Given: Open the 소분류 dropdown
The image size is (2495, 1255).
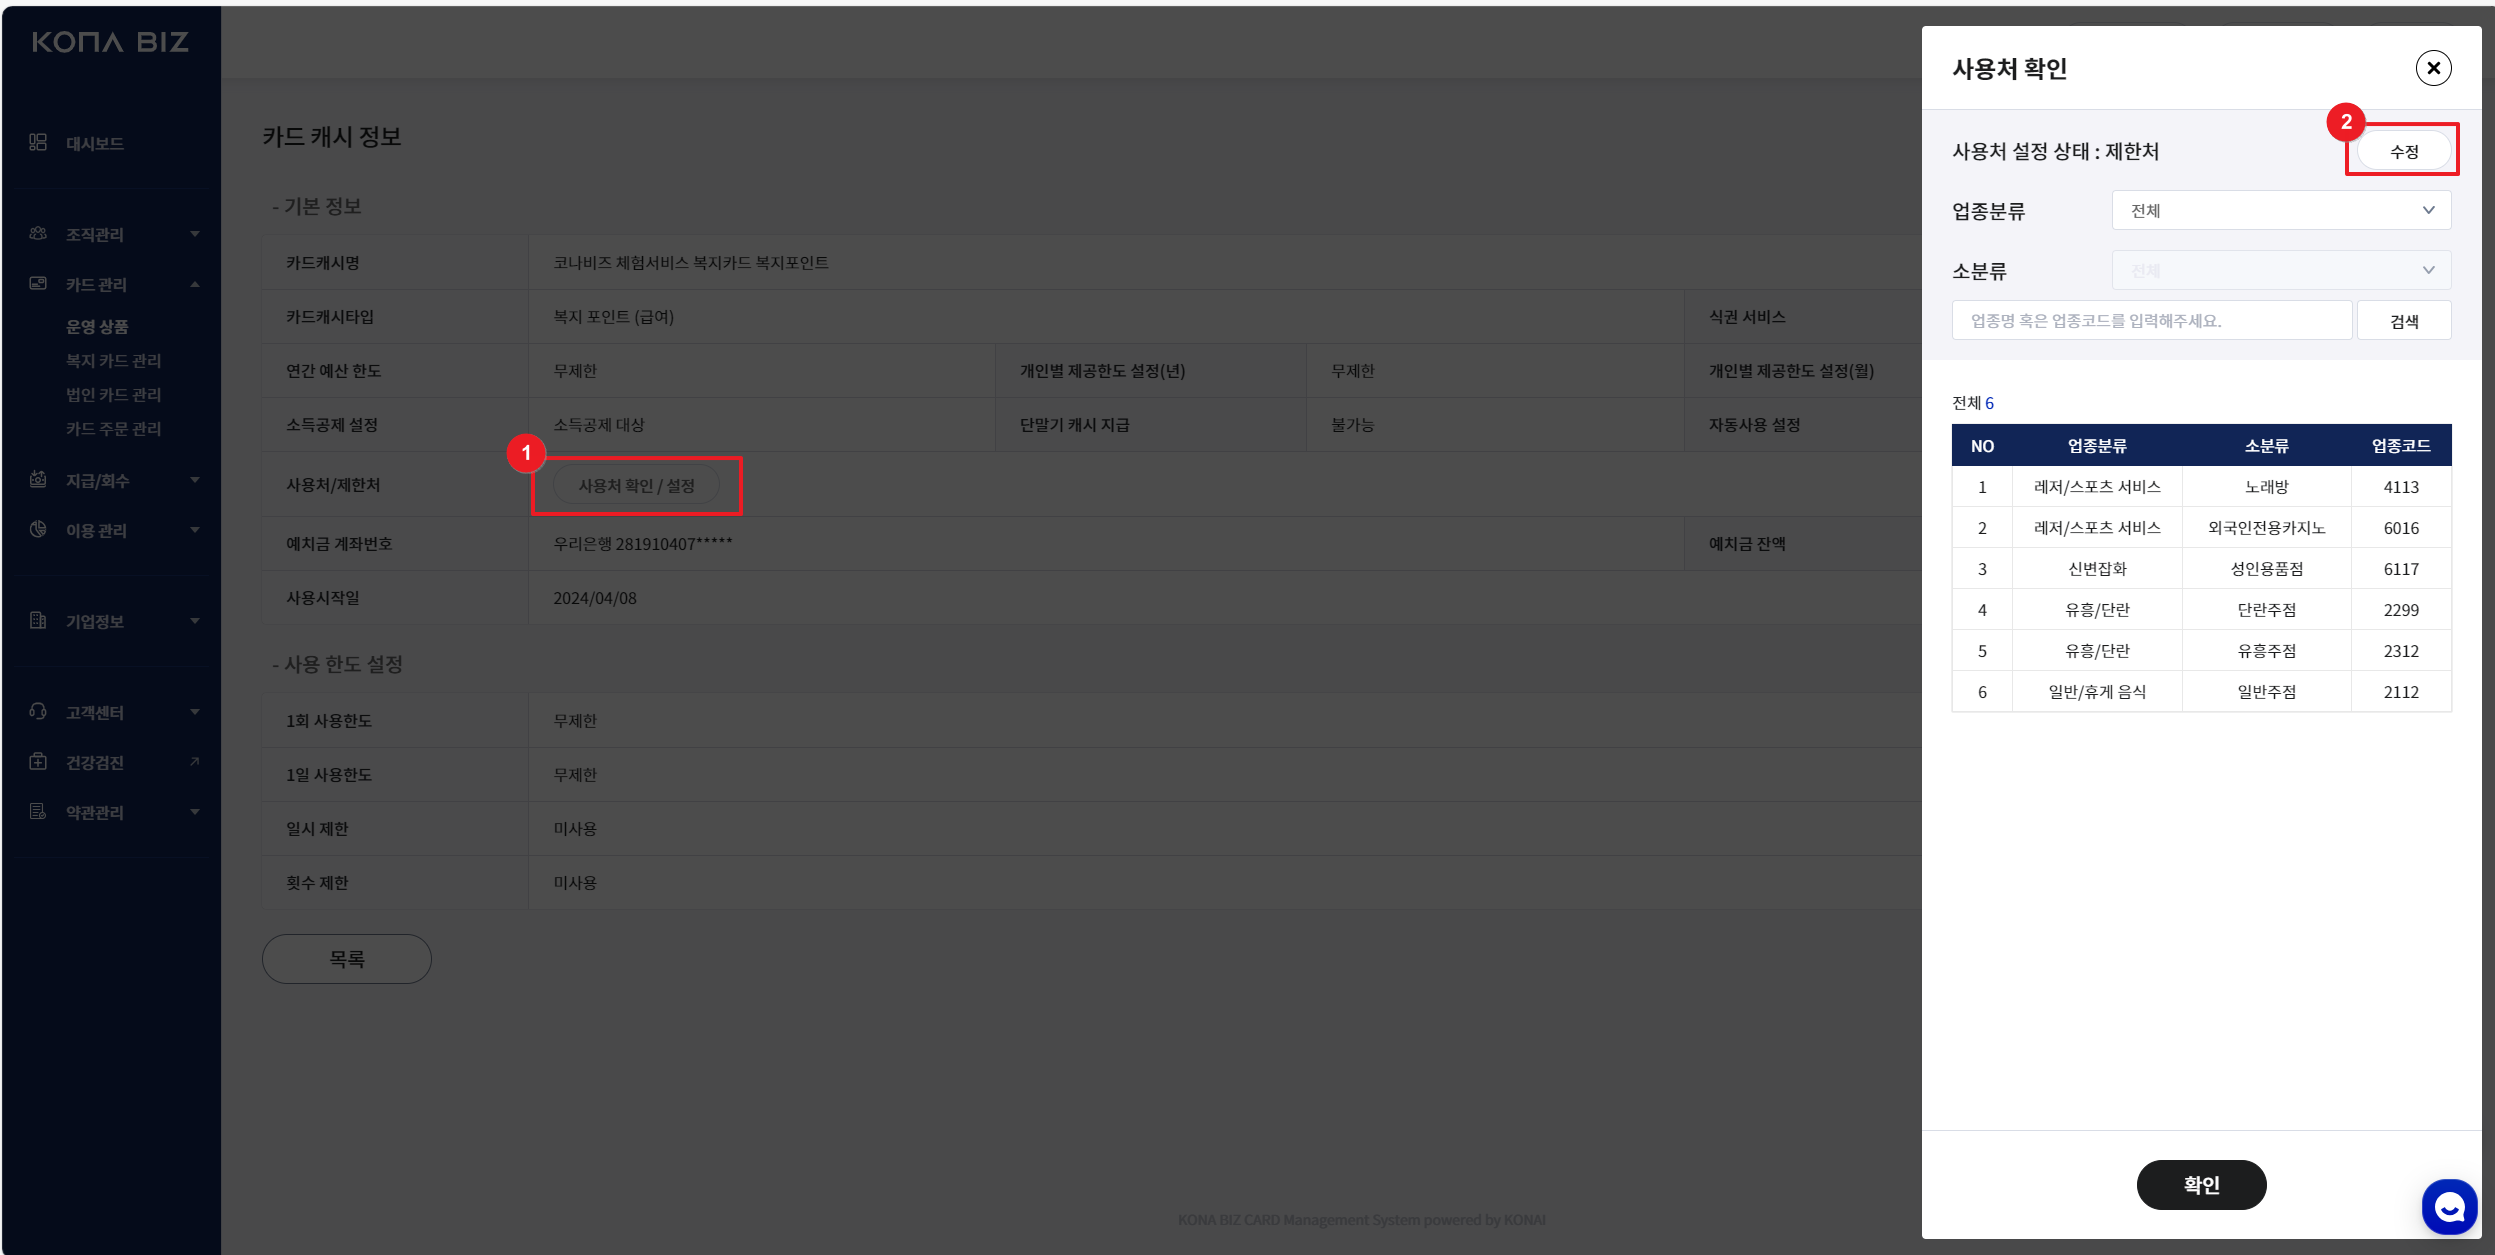Looking at the screenshot, I should (2280, 271).
